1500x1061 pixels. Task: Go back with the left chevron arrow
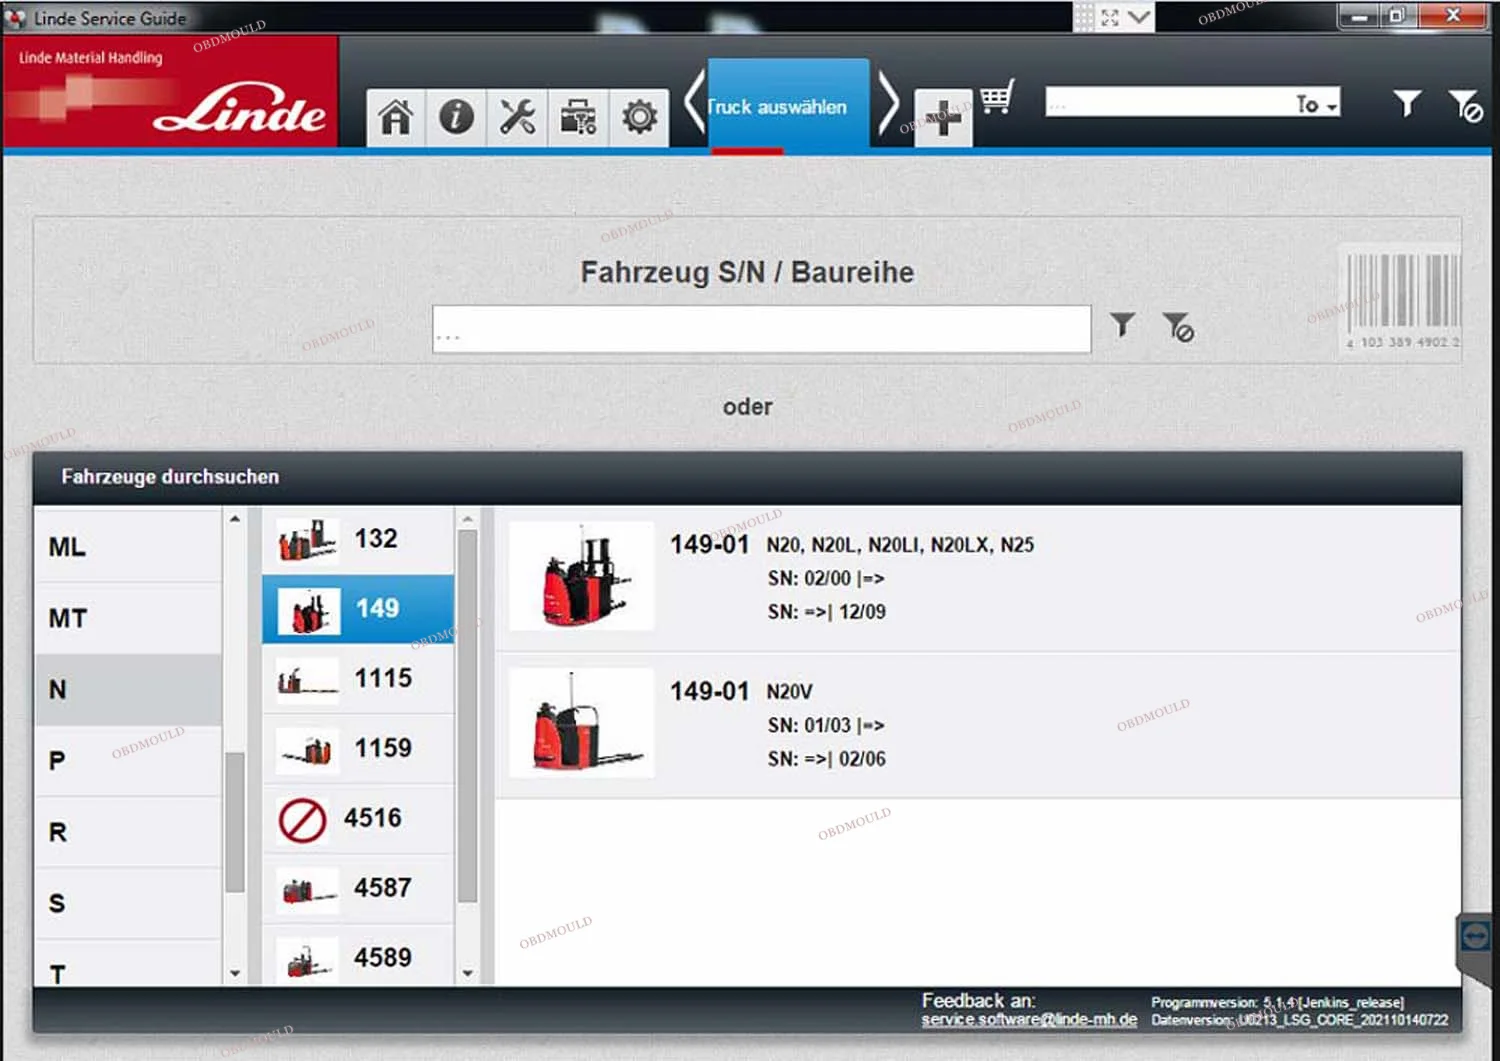(694, 103)
